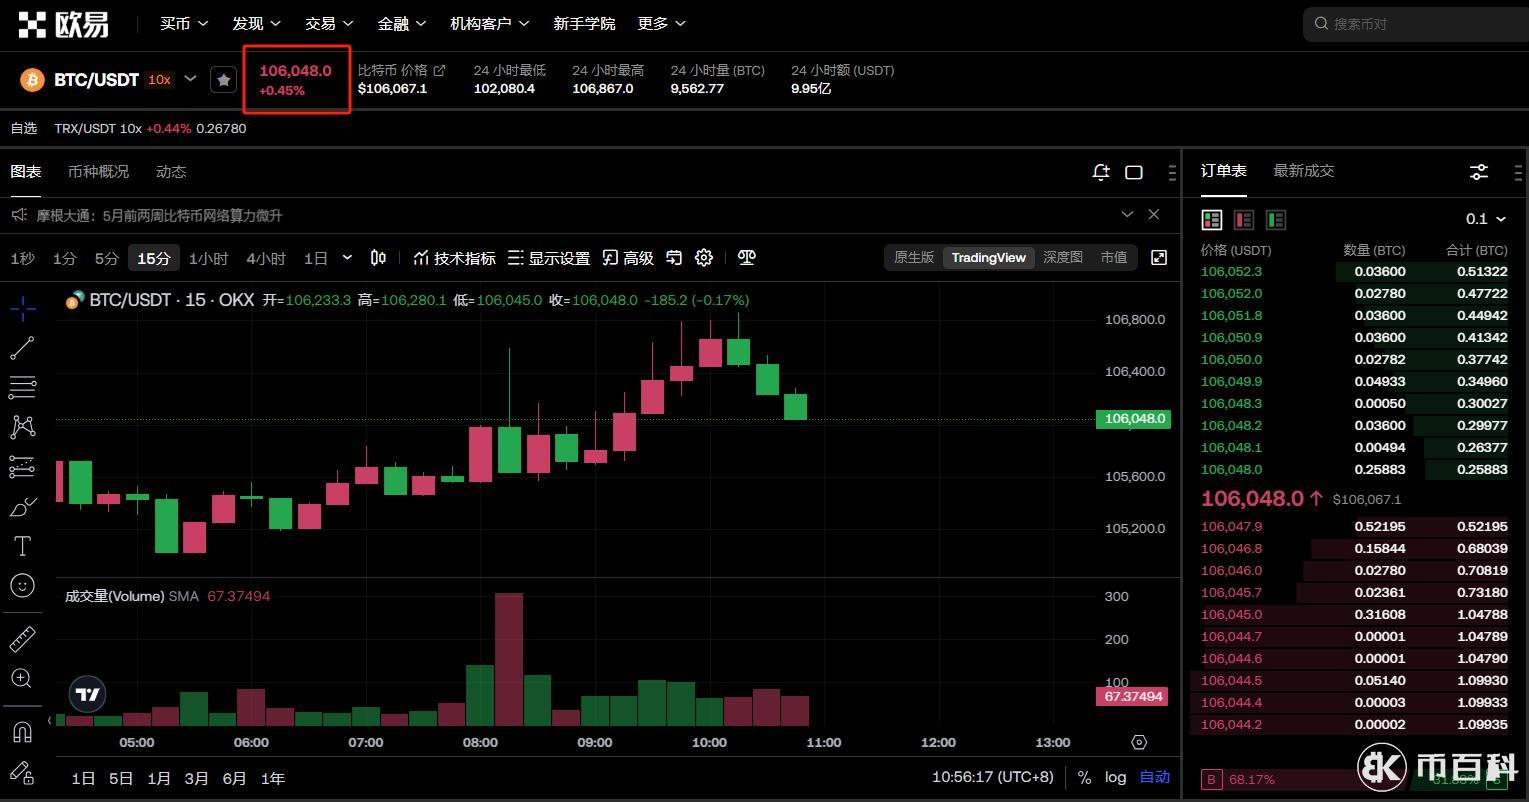The height and width of the screenshot is (802, 1529).
Task: Toggle percentage scale on chart
Action: click(1084, 777)
